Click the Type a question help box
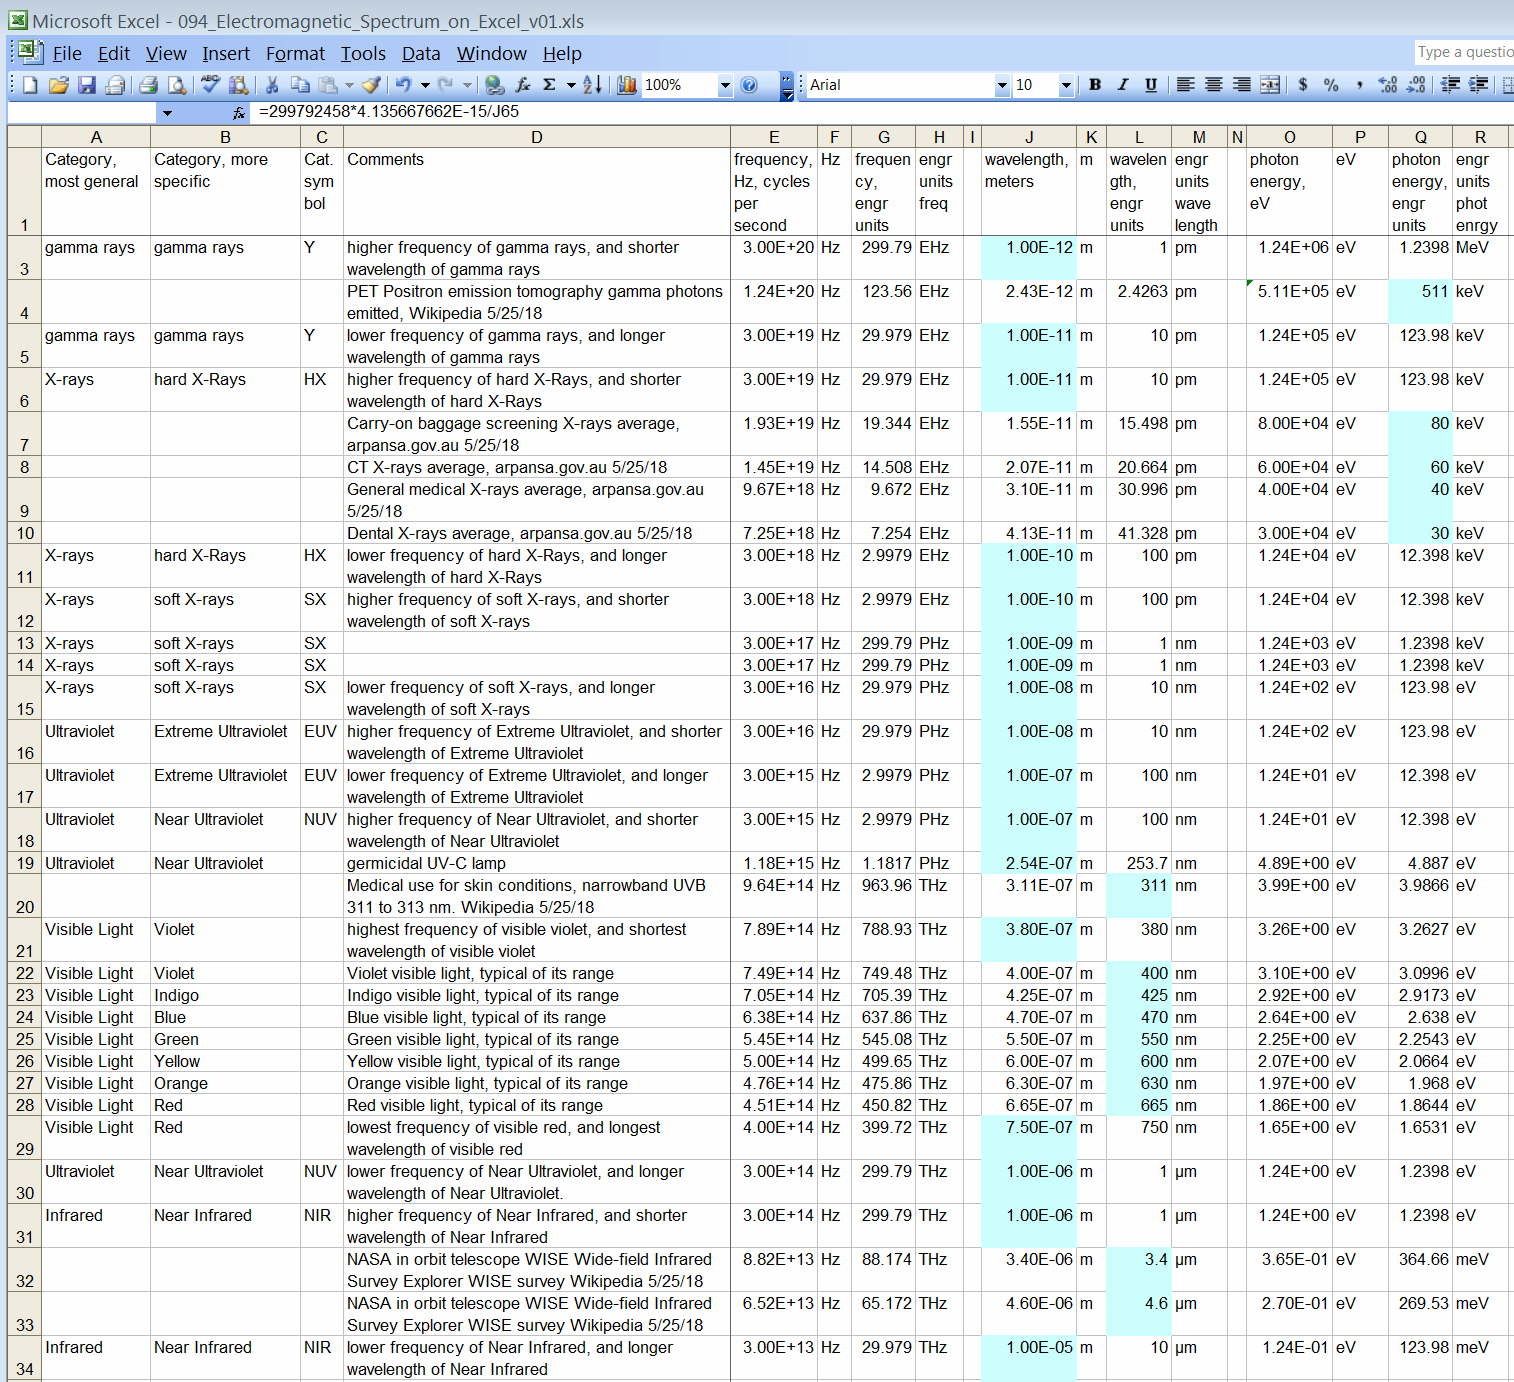The width and height of the screenshot is (1514, 1382). (x=1464, y=51)
